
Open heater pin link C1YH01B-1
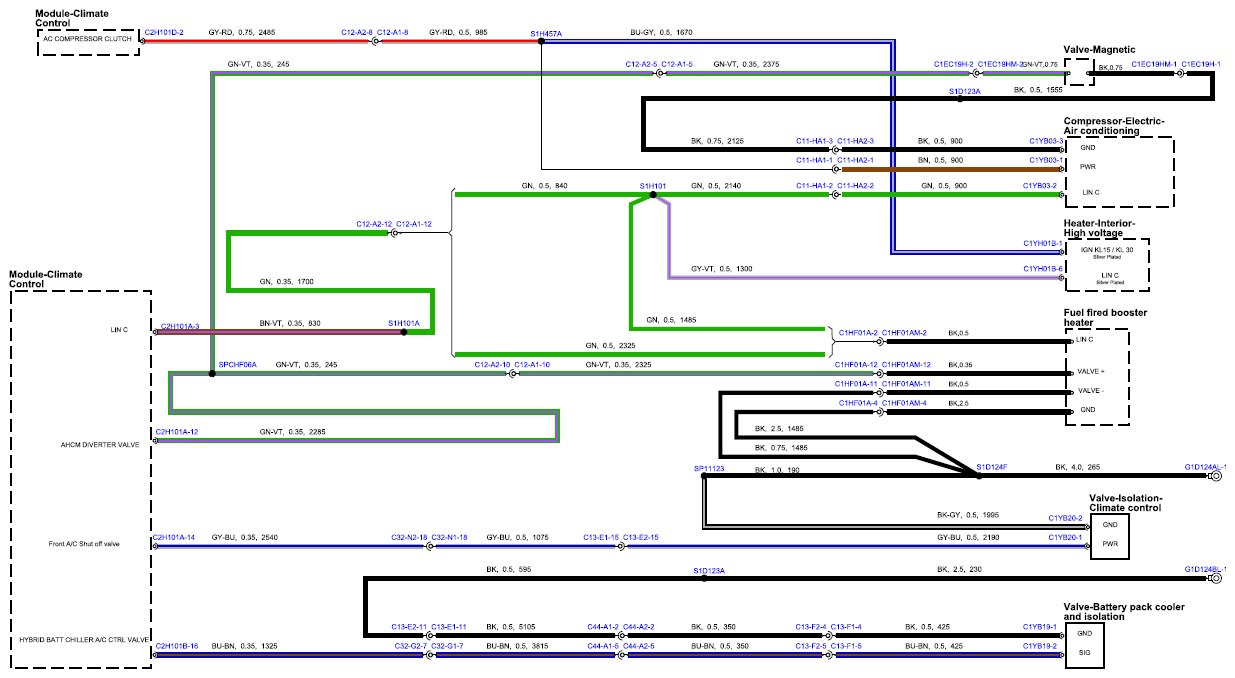[1043, 243]
